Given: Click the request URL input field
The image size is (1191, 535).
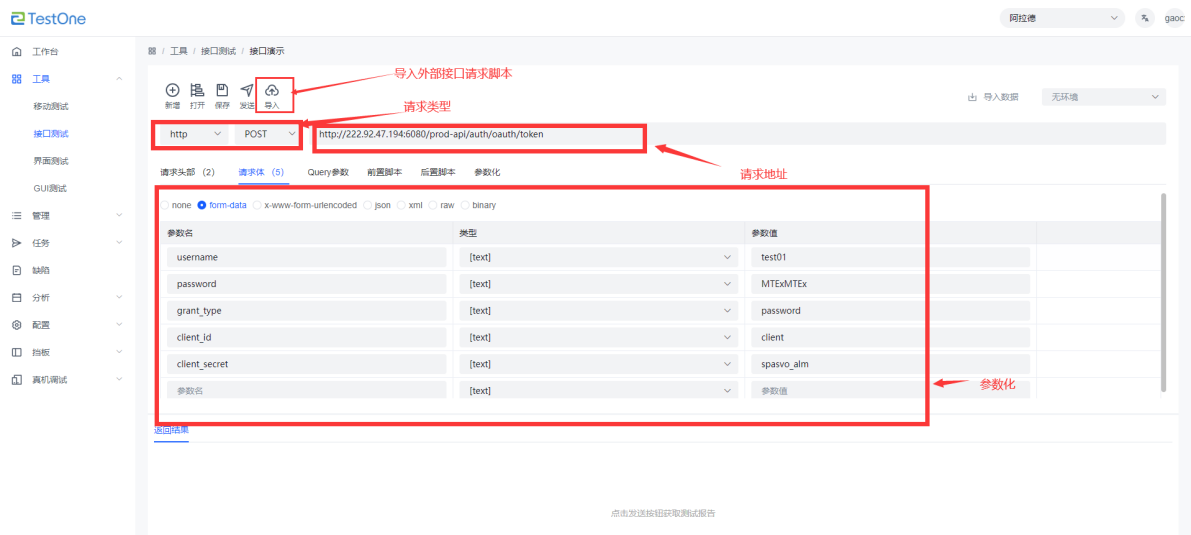Looking at the screenshot, I should [480, 134].
